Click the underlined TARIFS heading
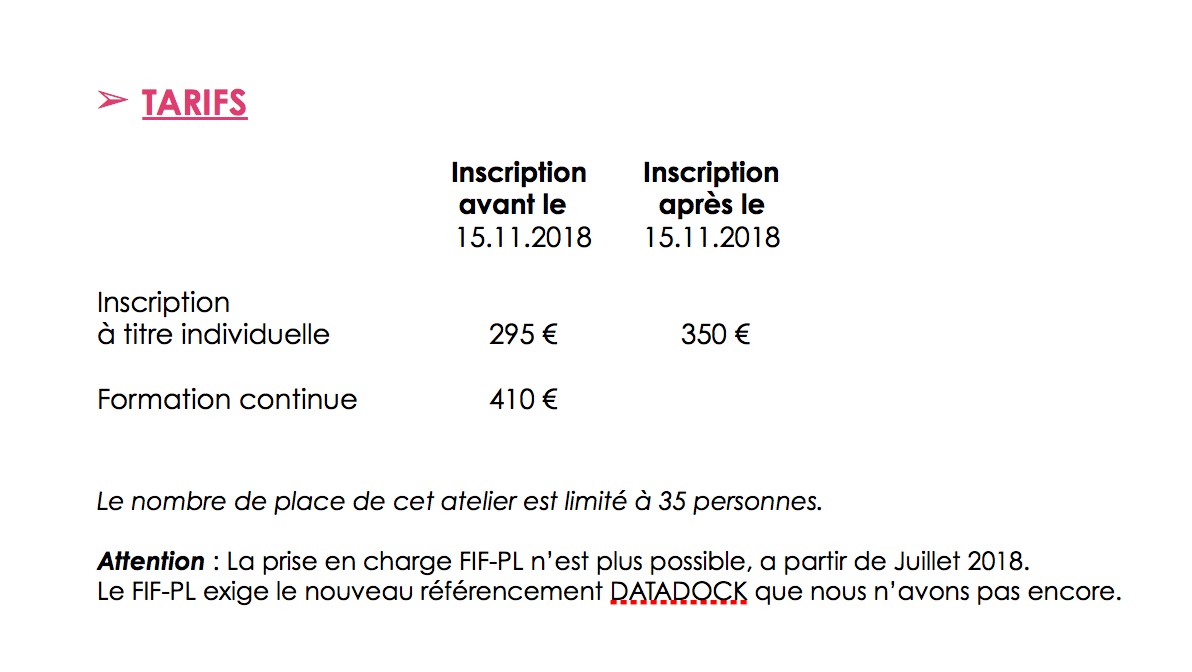The width and height of the screenshot is (1192, 672). pyautogui.click(x=194, y=103)
